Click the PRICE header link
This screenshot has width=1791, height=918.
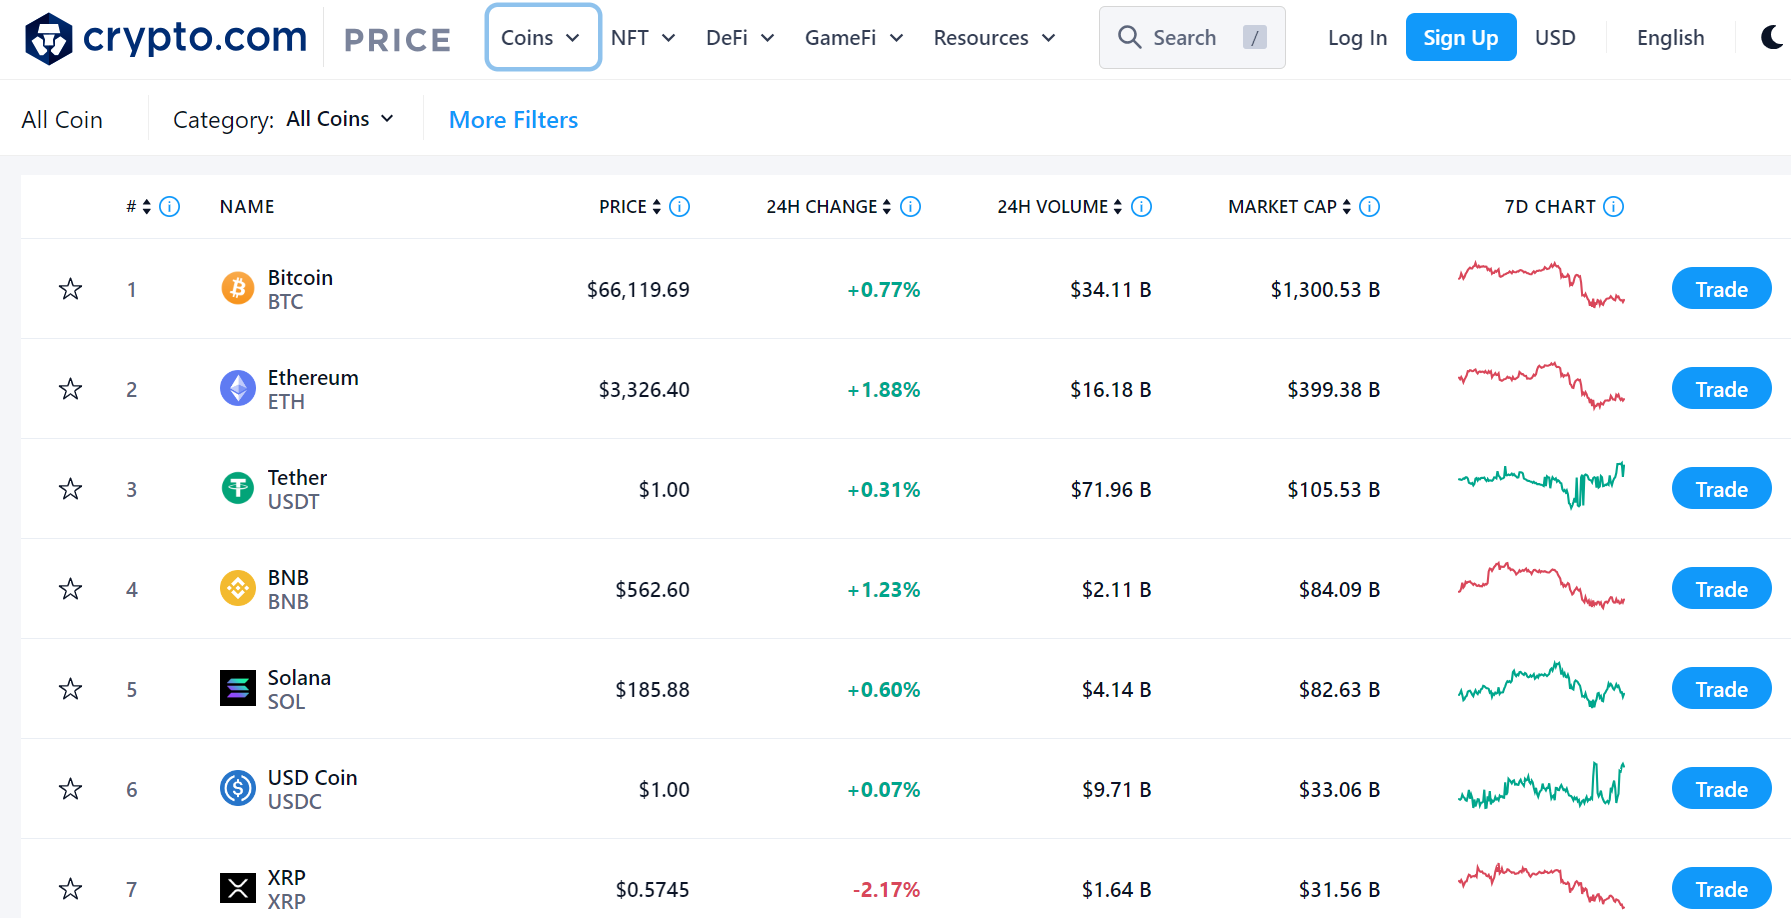coord(397,39)
